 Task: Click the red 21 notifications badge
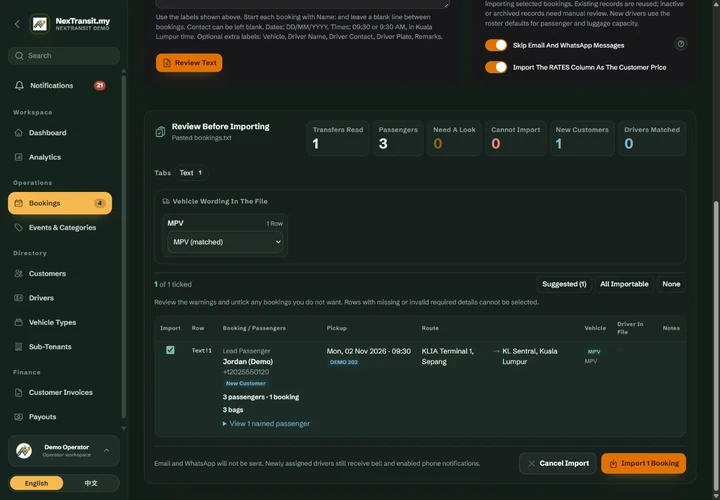coord(100,85)
